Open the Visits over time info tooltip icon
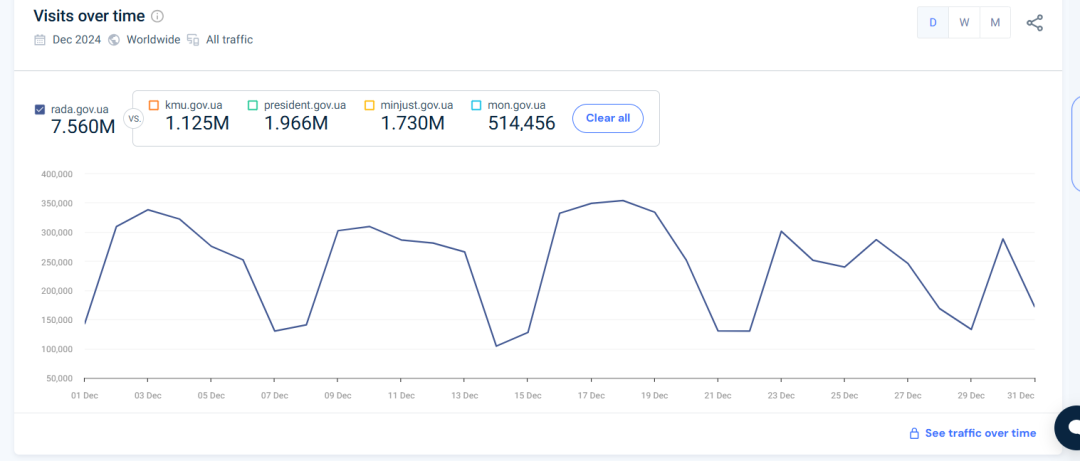Viewport: 1080px width, 461px height. pyautogui.click(x=157, y=17)
